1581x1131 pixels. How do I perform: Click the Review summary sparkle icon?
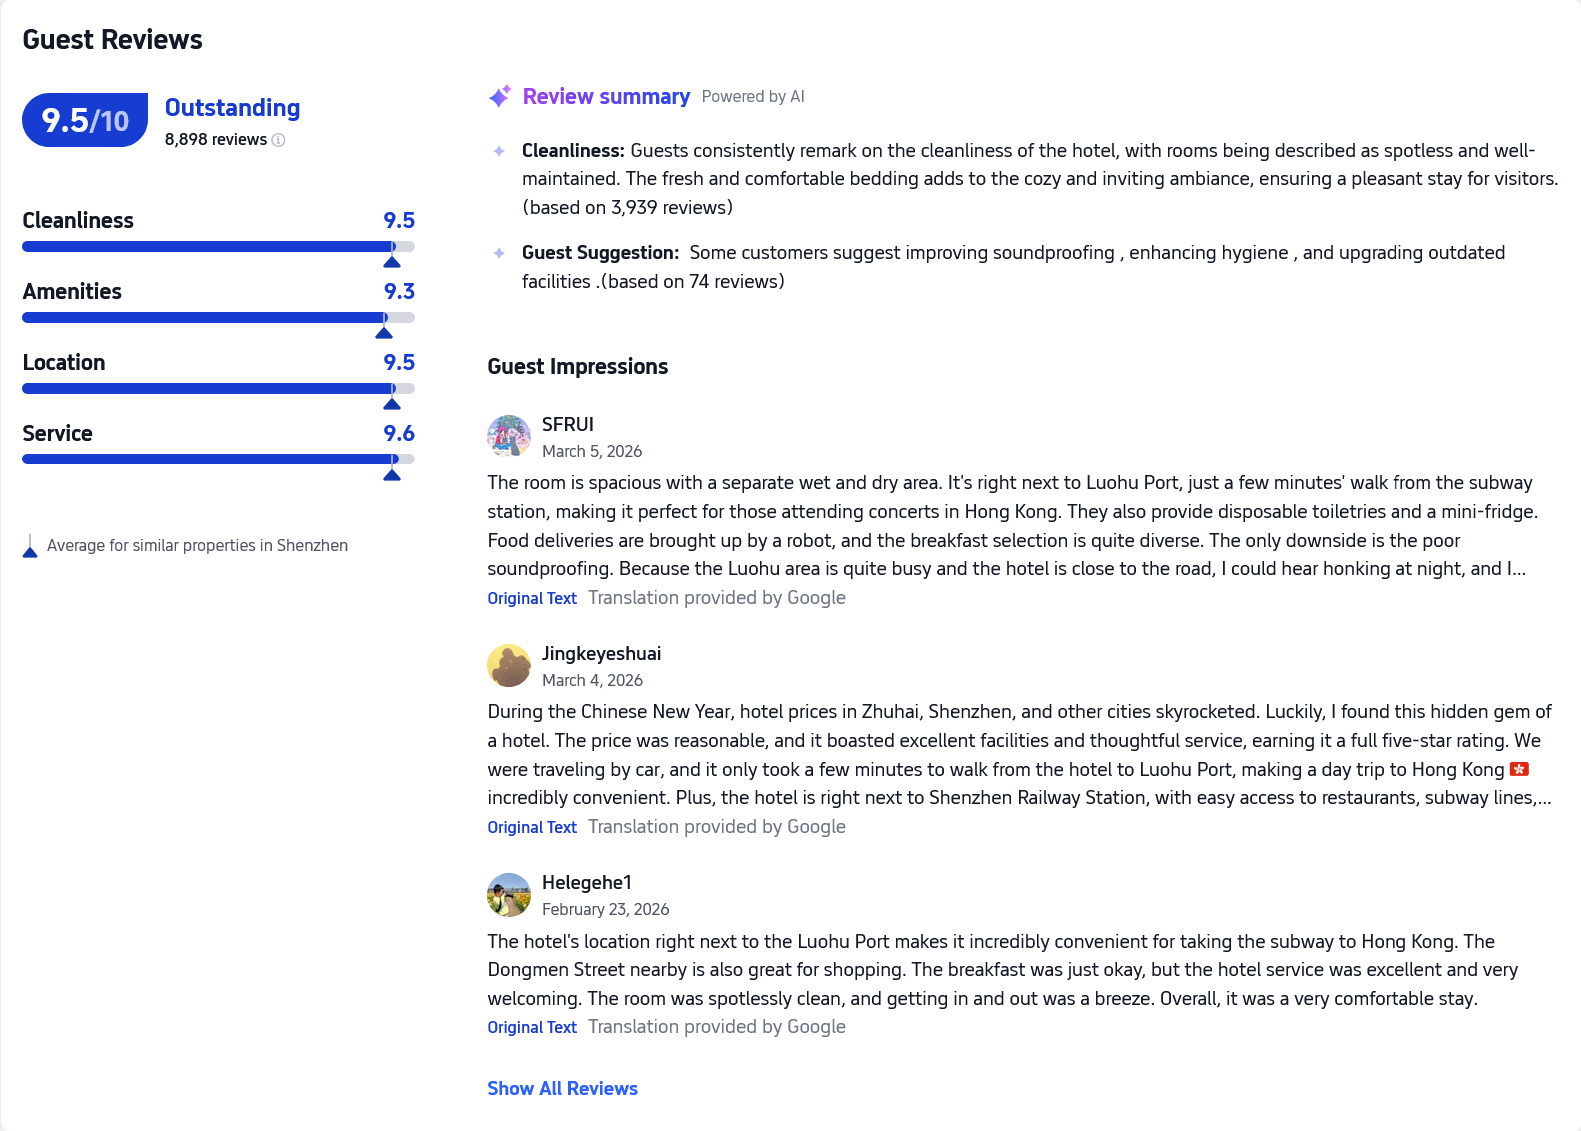[x=499, y=96]
